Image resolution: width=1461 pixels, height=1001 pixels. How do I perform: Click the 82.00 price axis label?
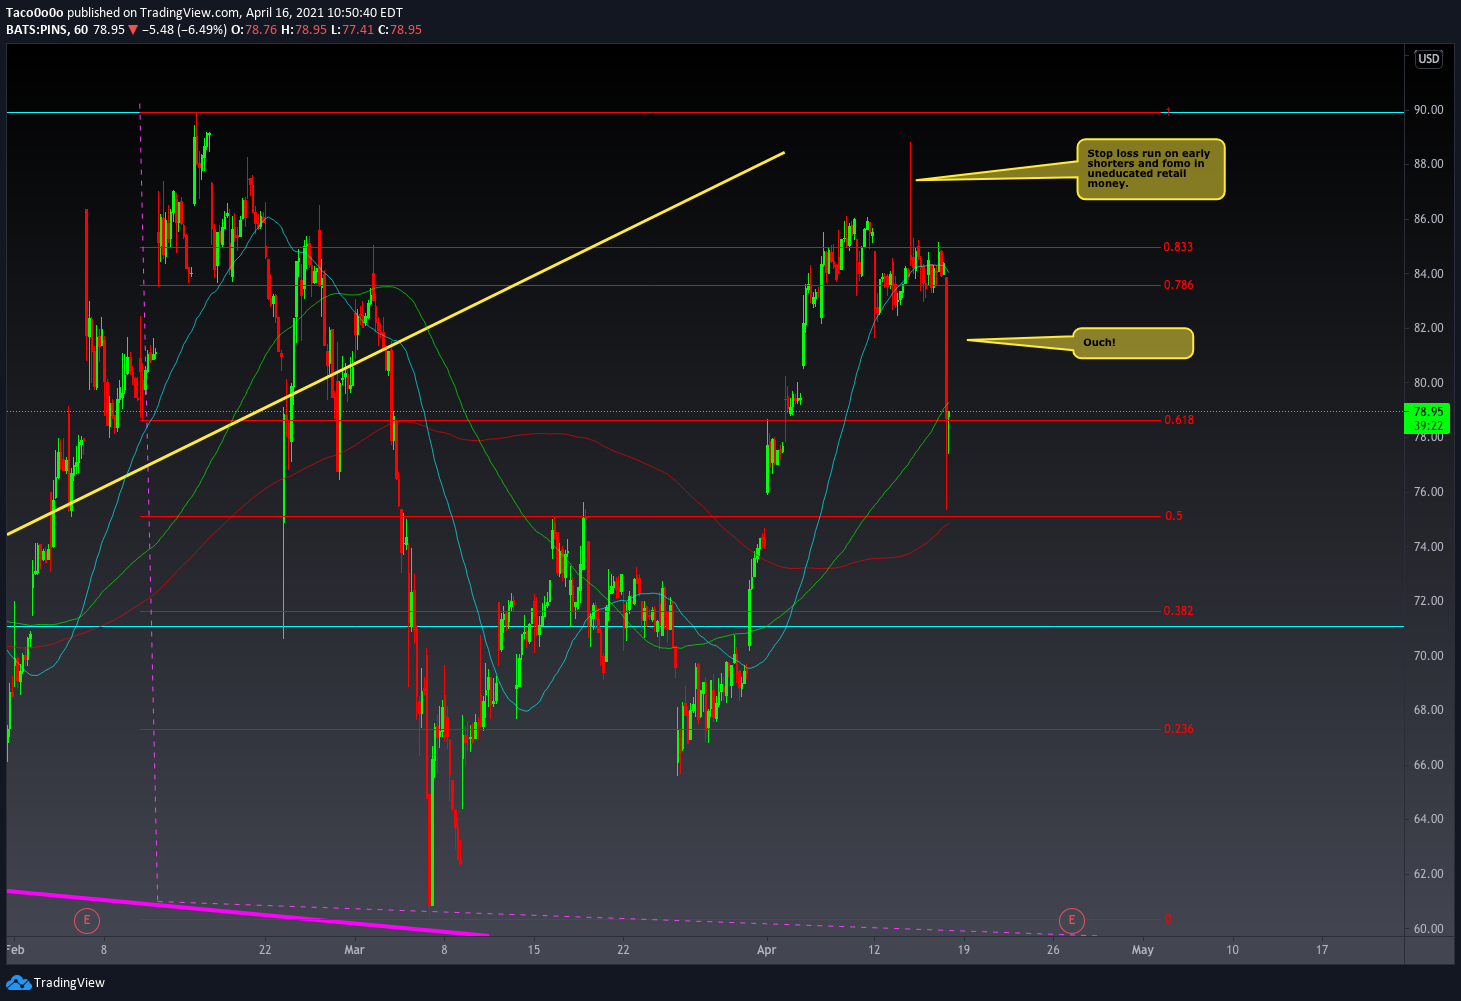tap(1428, 328)
